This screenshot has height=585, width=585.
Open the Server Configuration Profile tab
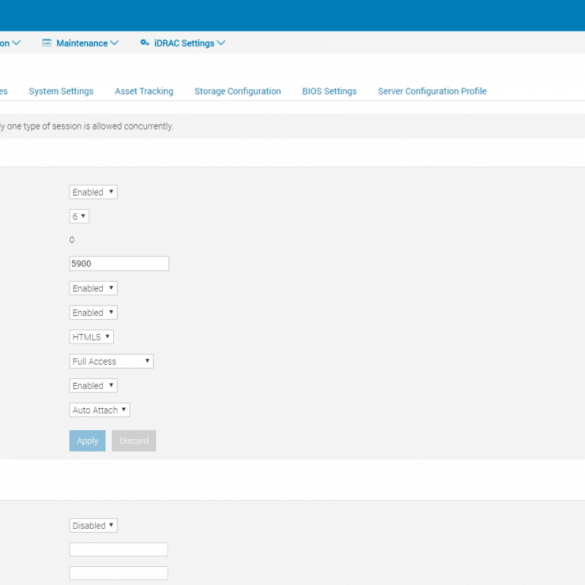click(432, 91)
